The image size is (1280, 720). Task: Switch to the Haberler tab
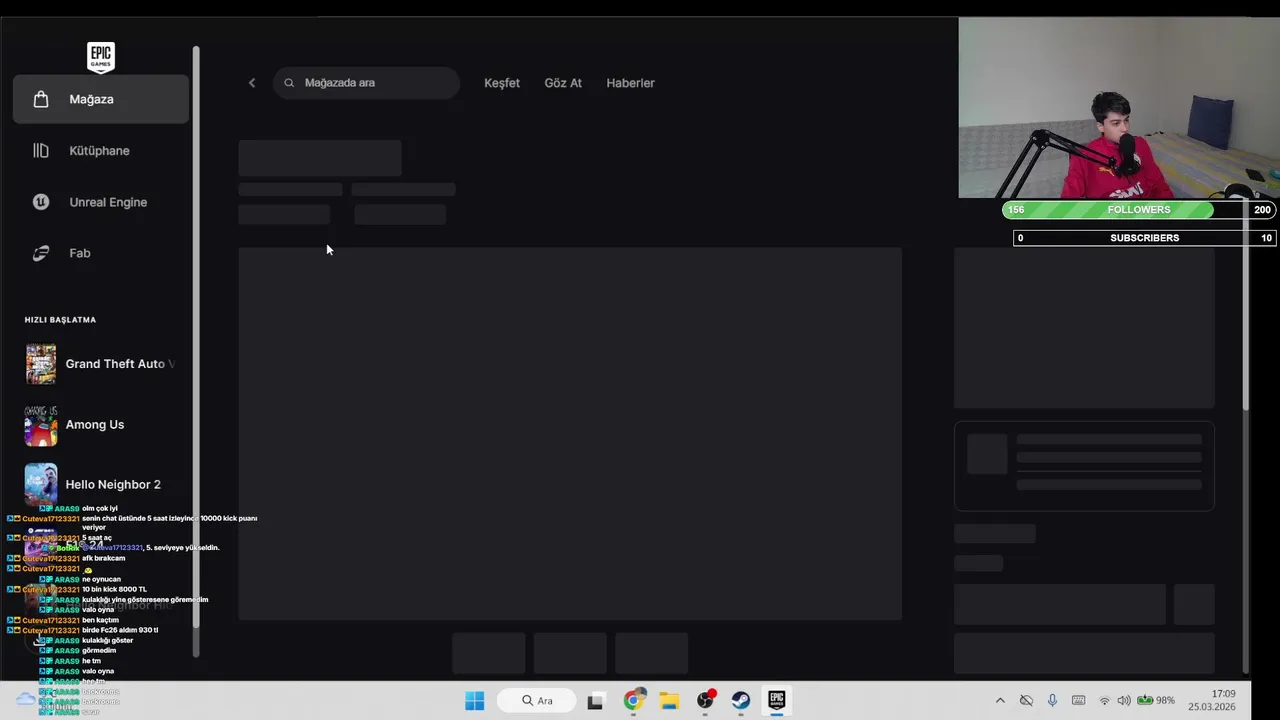pos(630,83)
